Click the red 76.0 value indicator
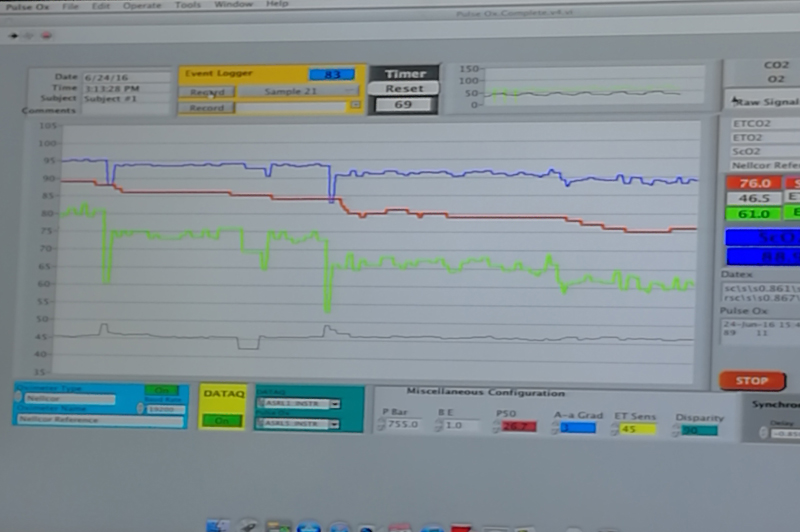 pos(754,183)
